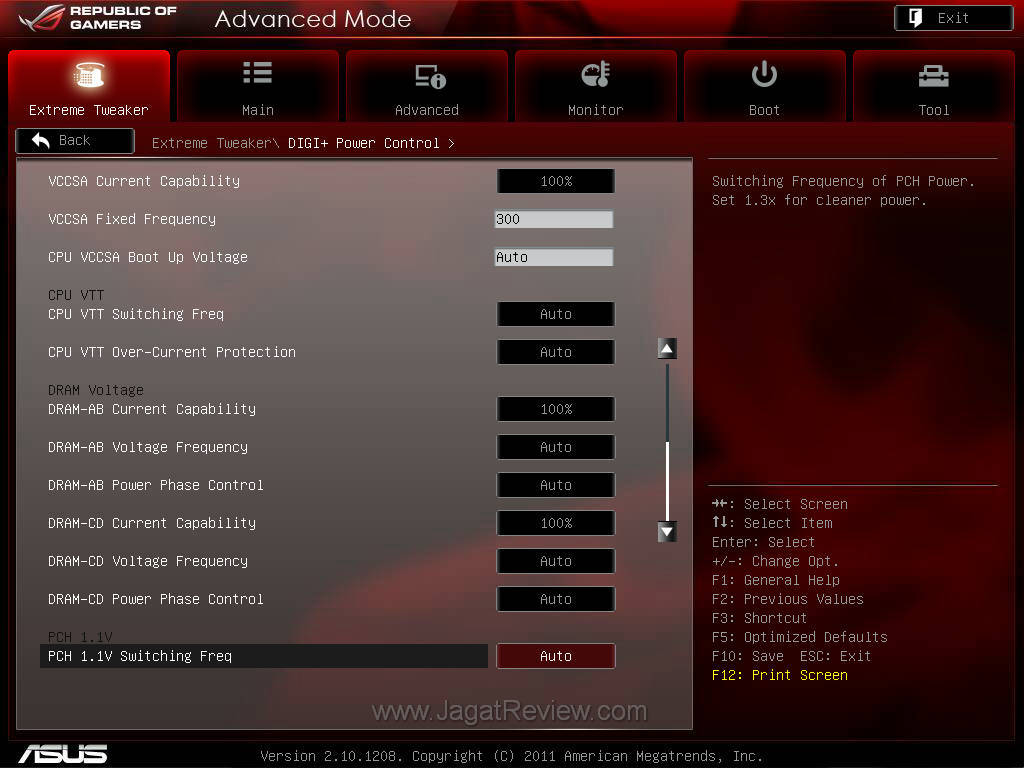Click the Exit button
The height and width of the screenshot is (768, 1024).
point(953,18)
